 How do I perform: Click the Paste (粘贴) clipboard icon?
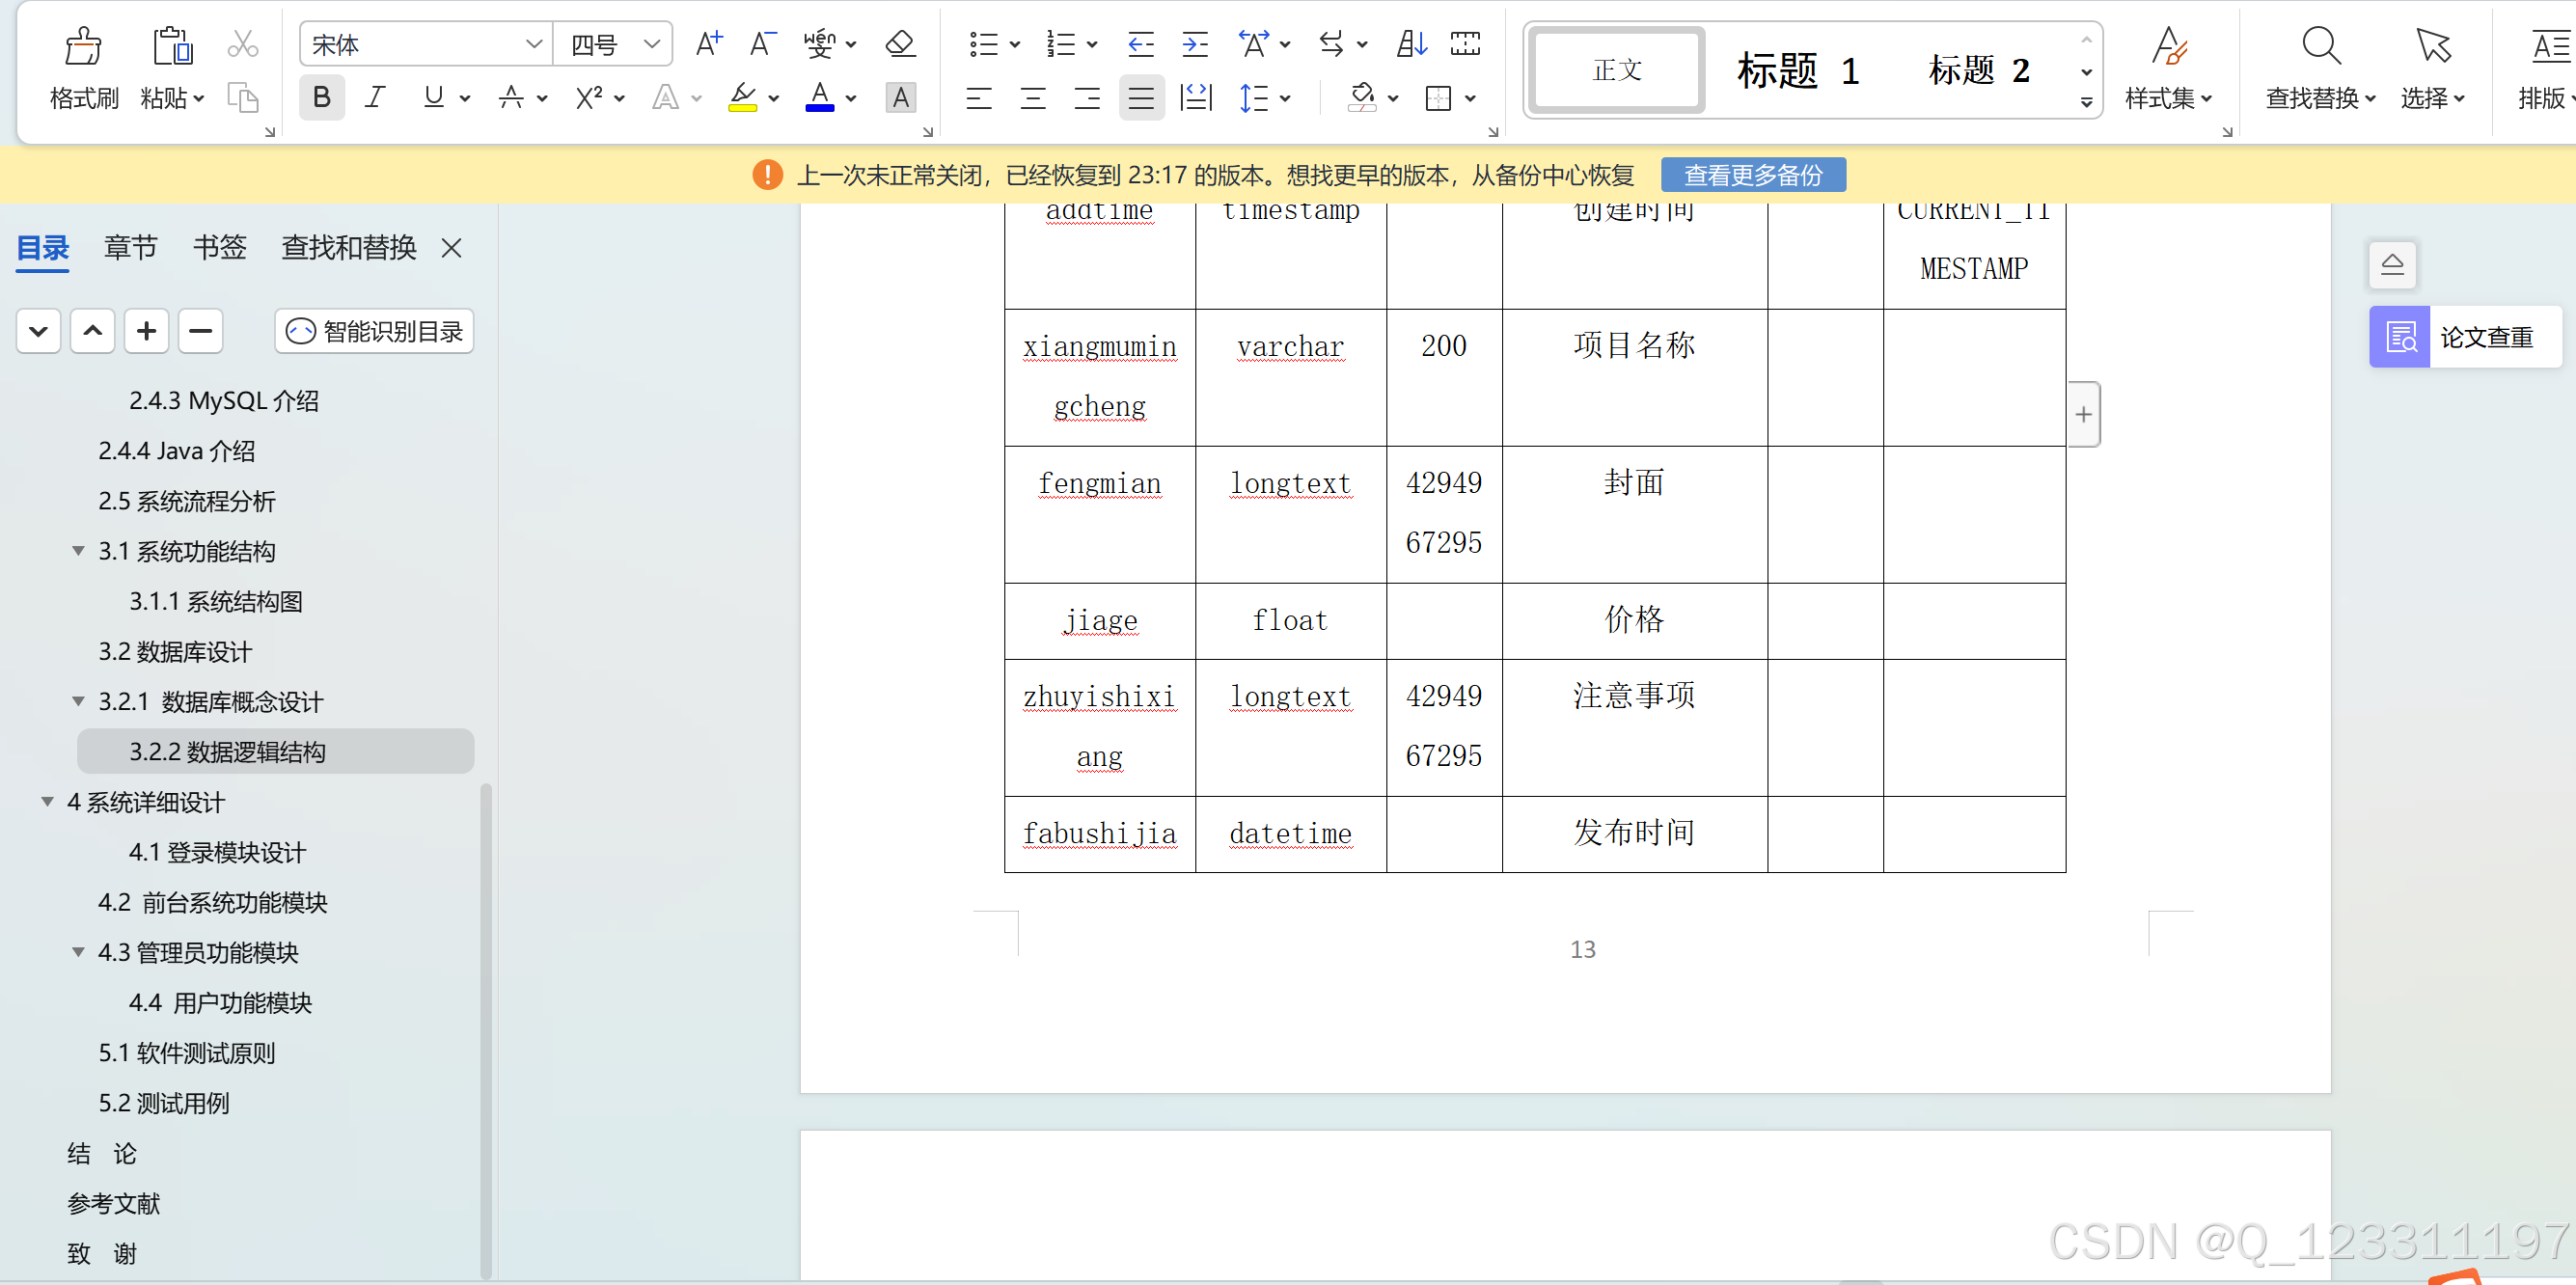pos(172,46)
